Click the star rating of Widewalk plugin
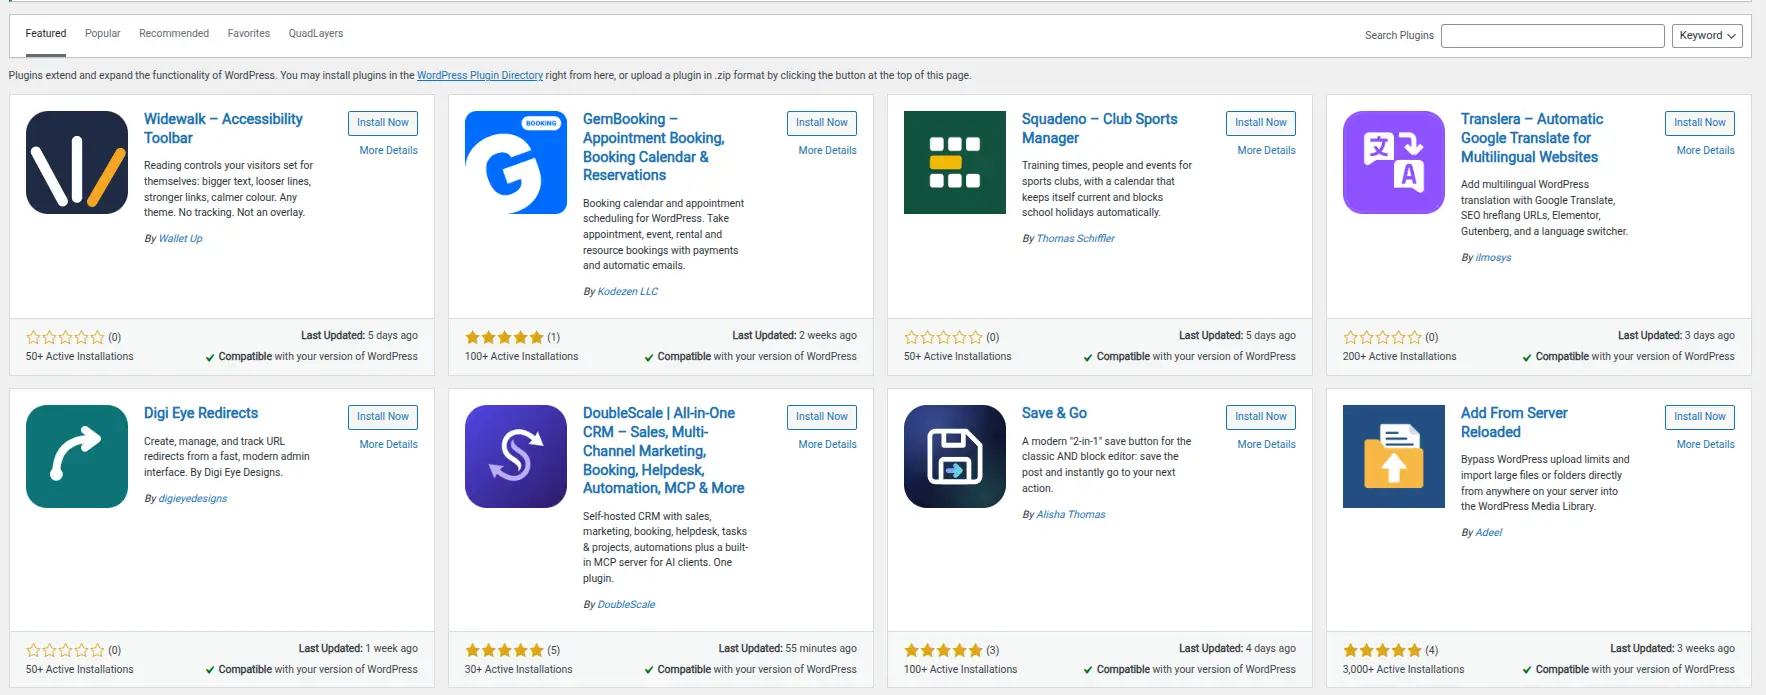 (x=66, y=337)
